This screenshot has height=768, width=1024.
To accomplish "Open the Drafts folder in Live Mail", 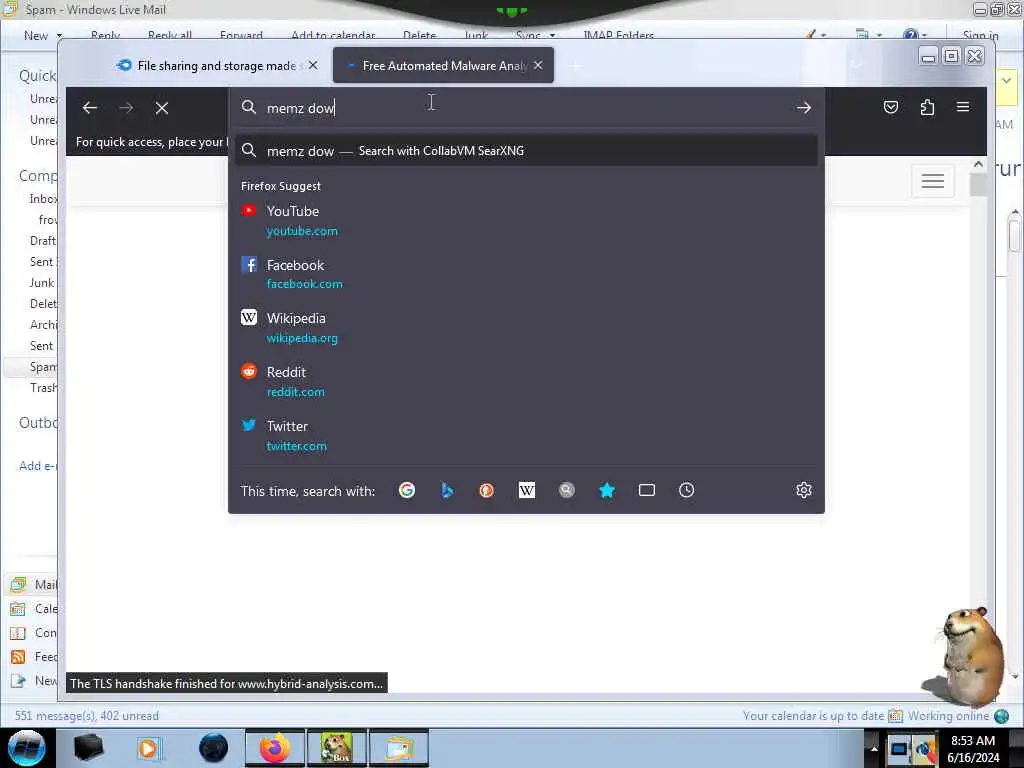I will click(x=42, y=241).
